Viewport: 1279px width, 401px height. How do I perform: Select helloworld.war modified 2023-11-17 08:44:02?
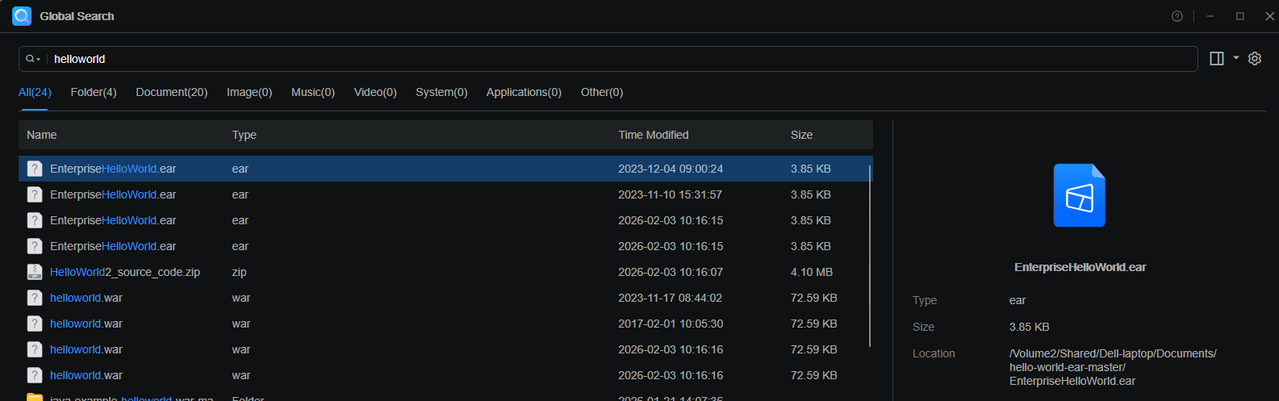[445, 298]
